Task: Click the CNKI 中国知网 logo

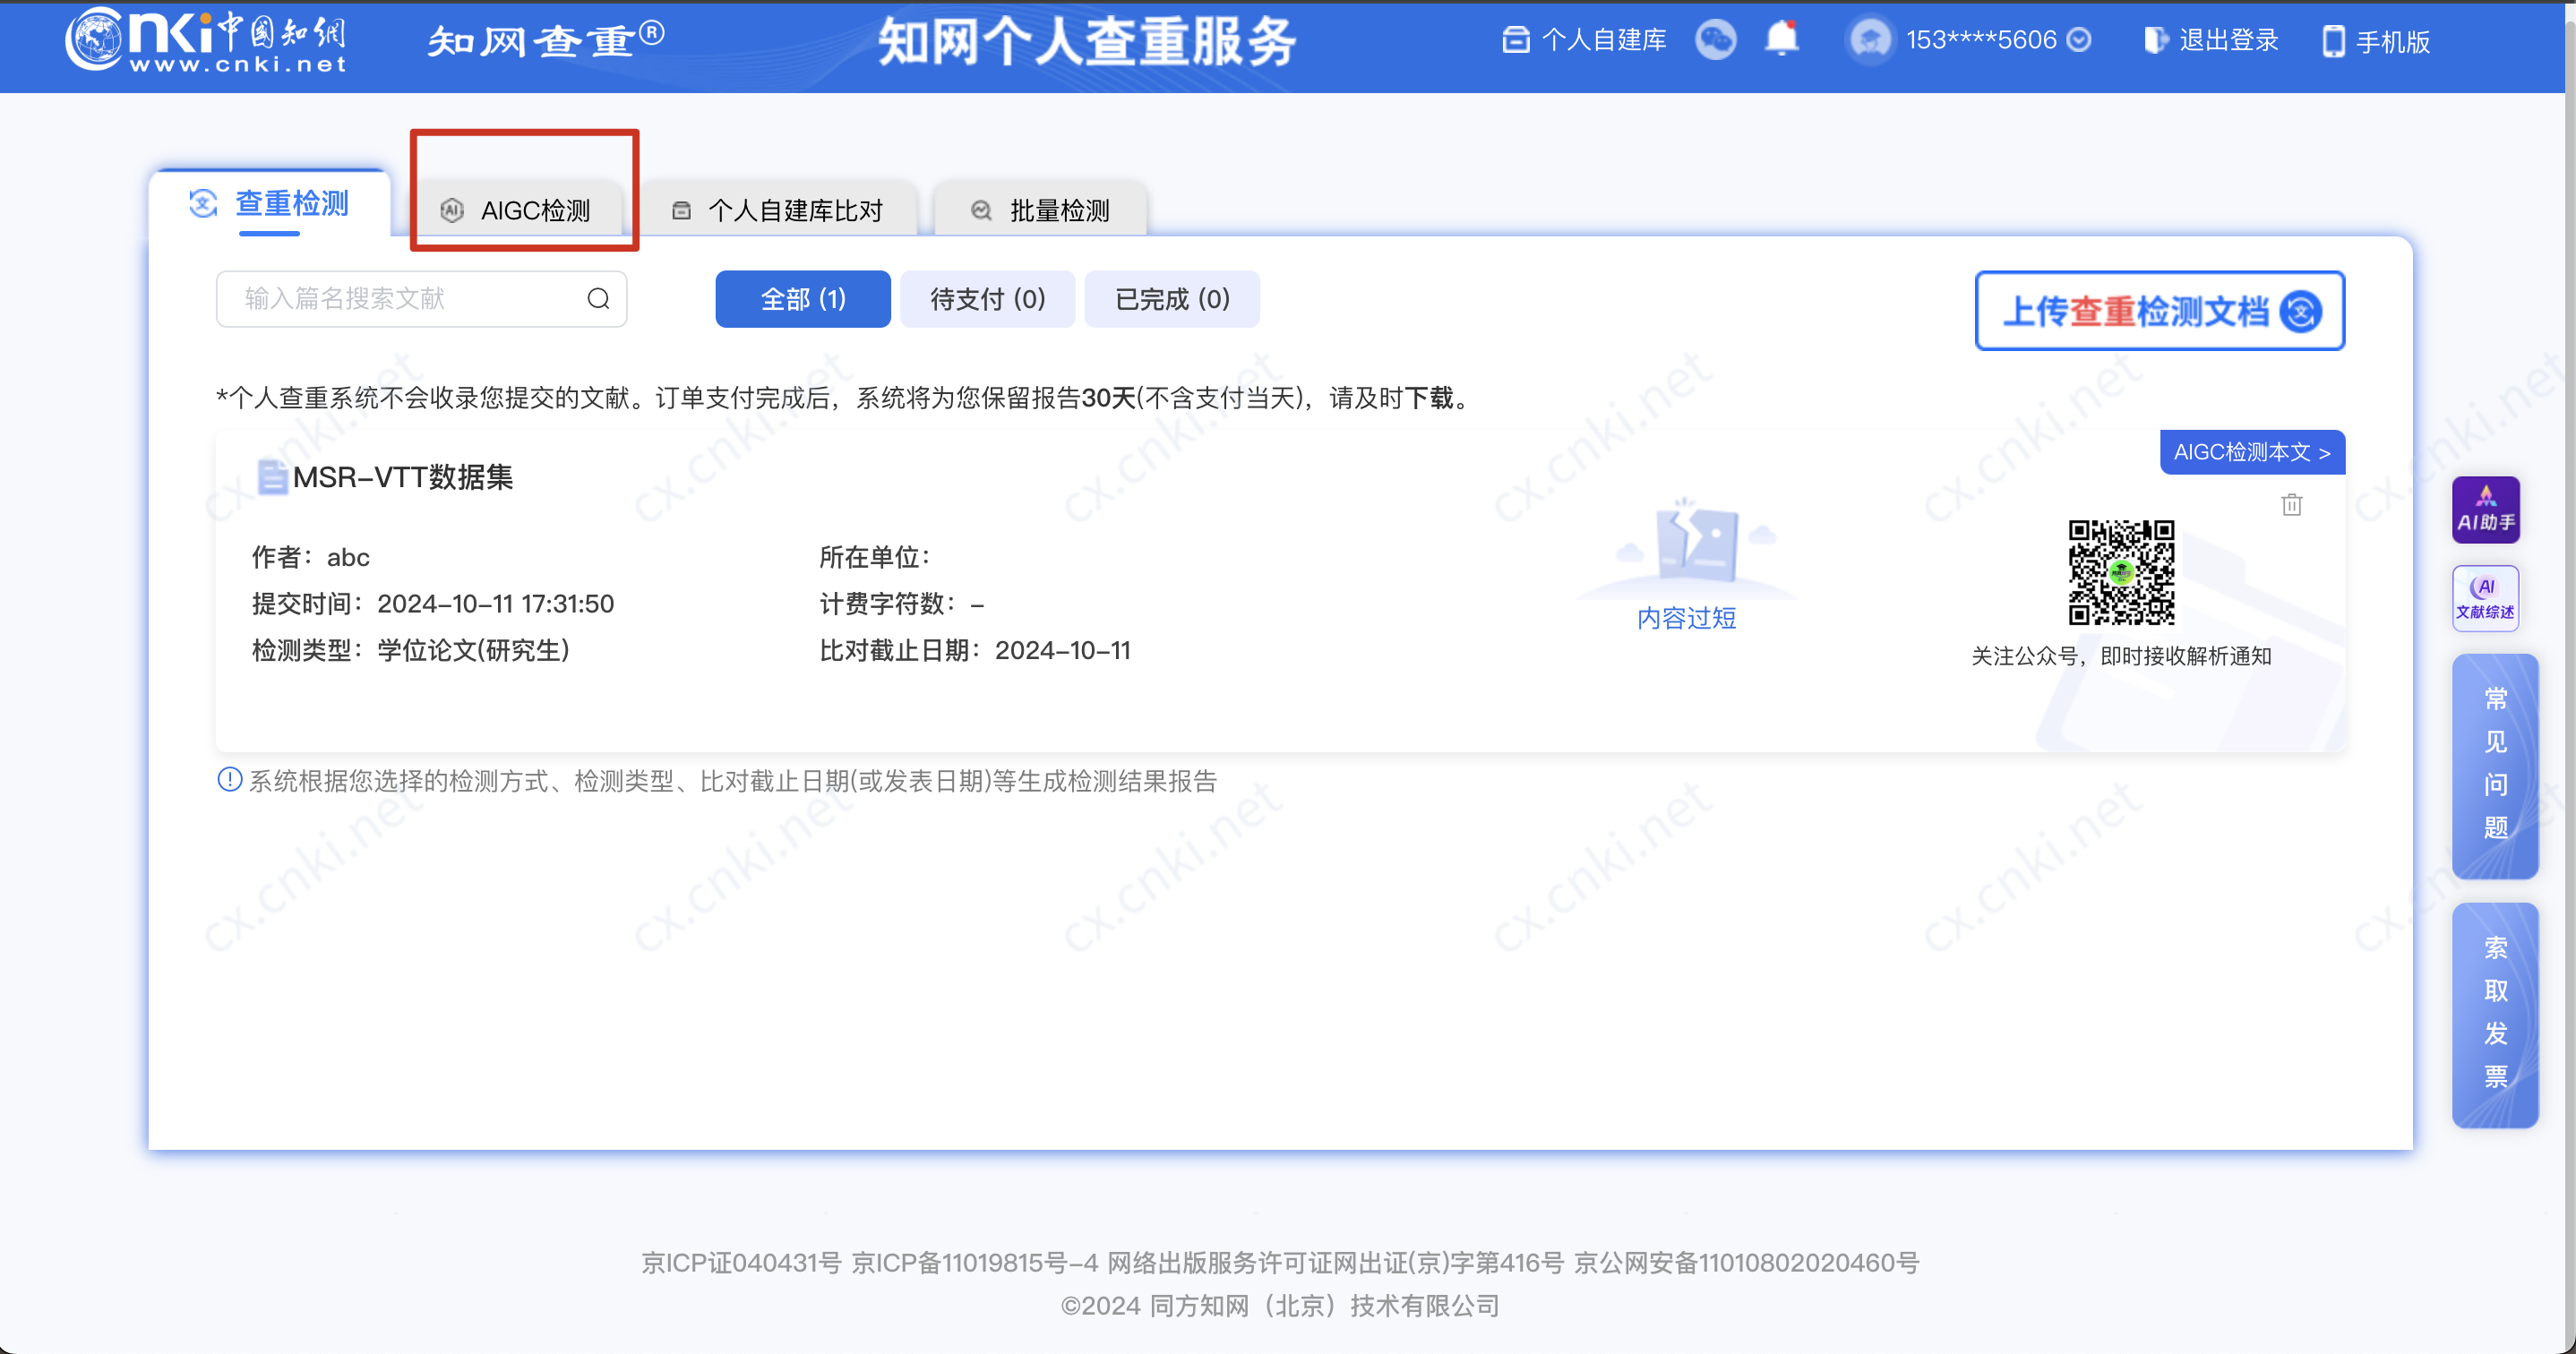Action: pos(207,40)
